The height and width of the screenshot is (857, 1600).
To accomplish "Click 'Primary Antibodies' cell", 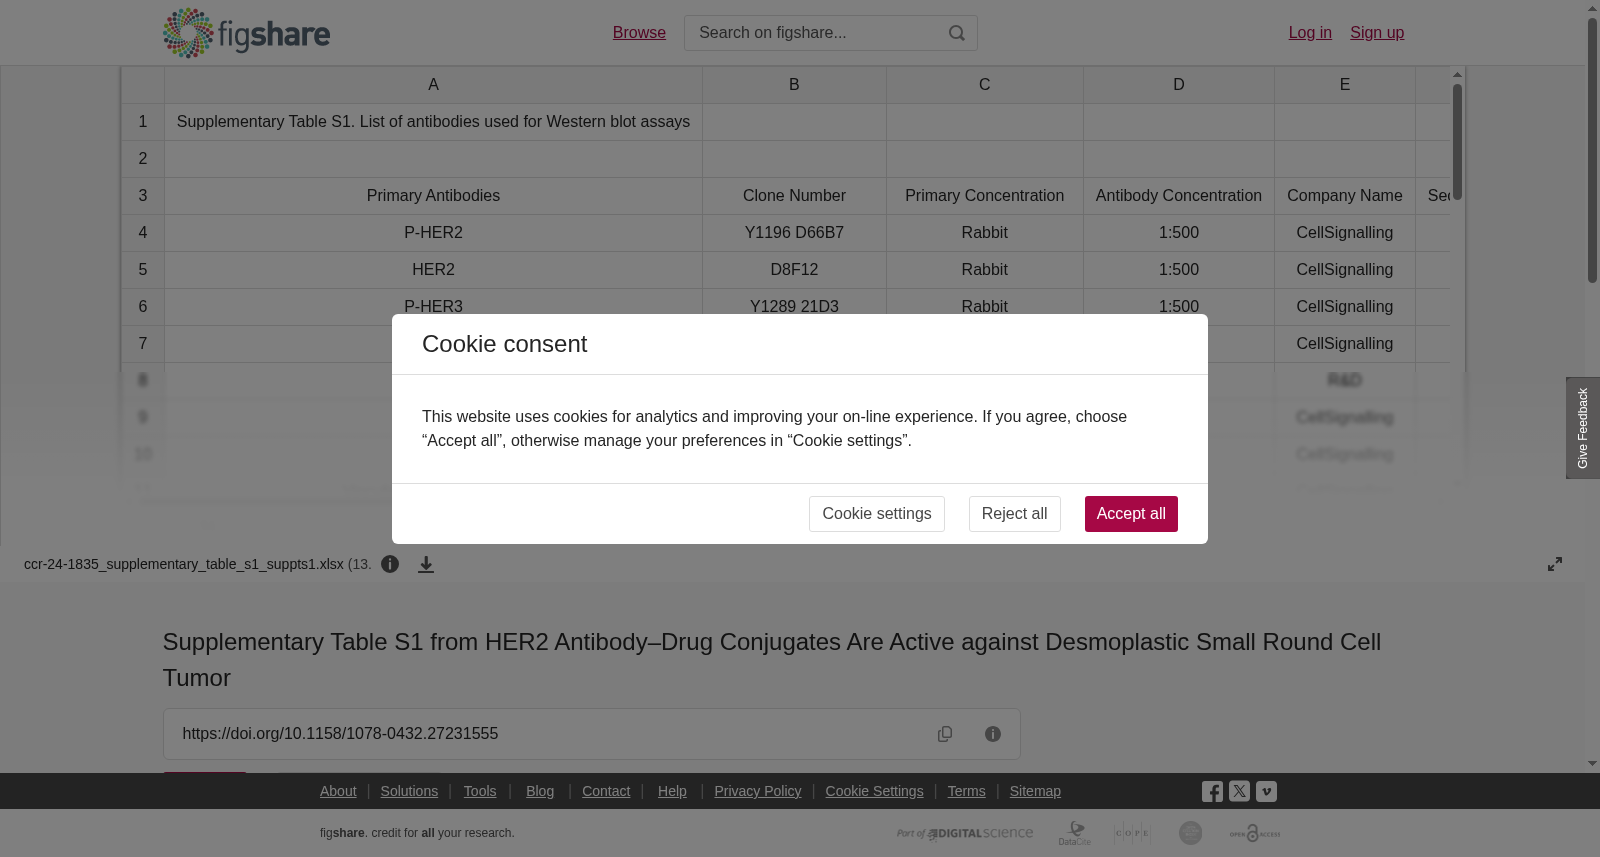I will coord(433,196).
